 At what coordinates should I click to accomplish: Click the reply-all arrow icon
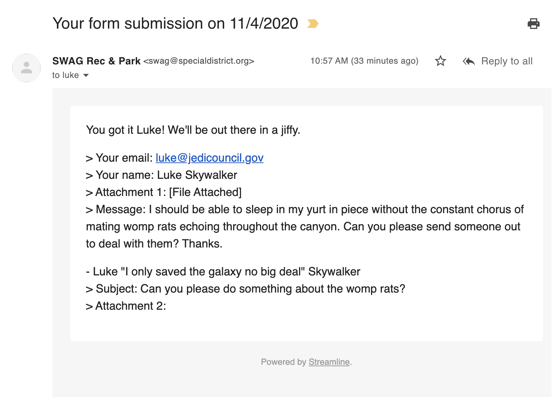(469, 61)
